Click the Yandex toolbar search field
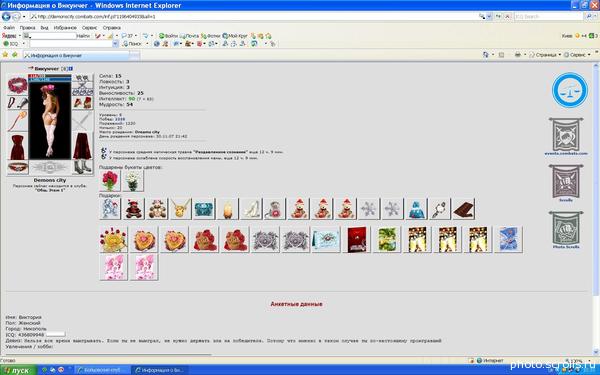This screenshot has width=600, height=375. [53, 36]
